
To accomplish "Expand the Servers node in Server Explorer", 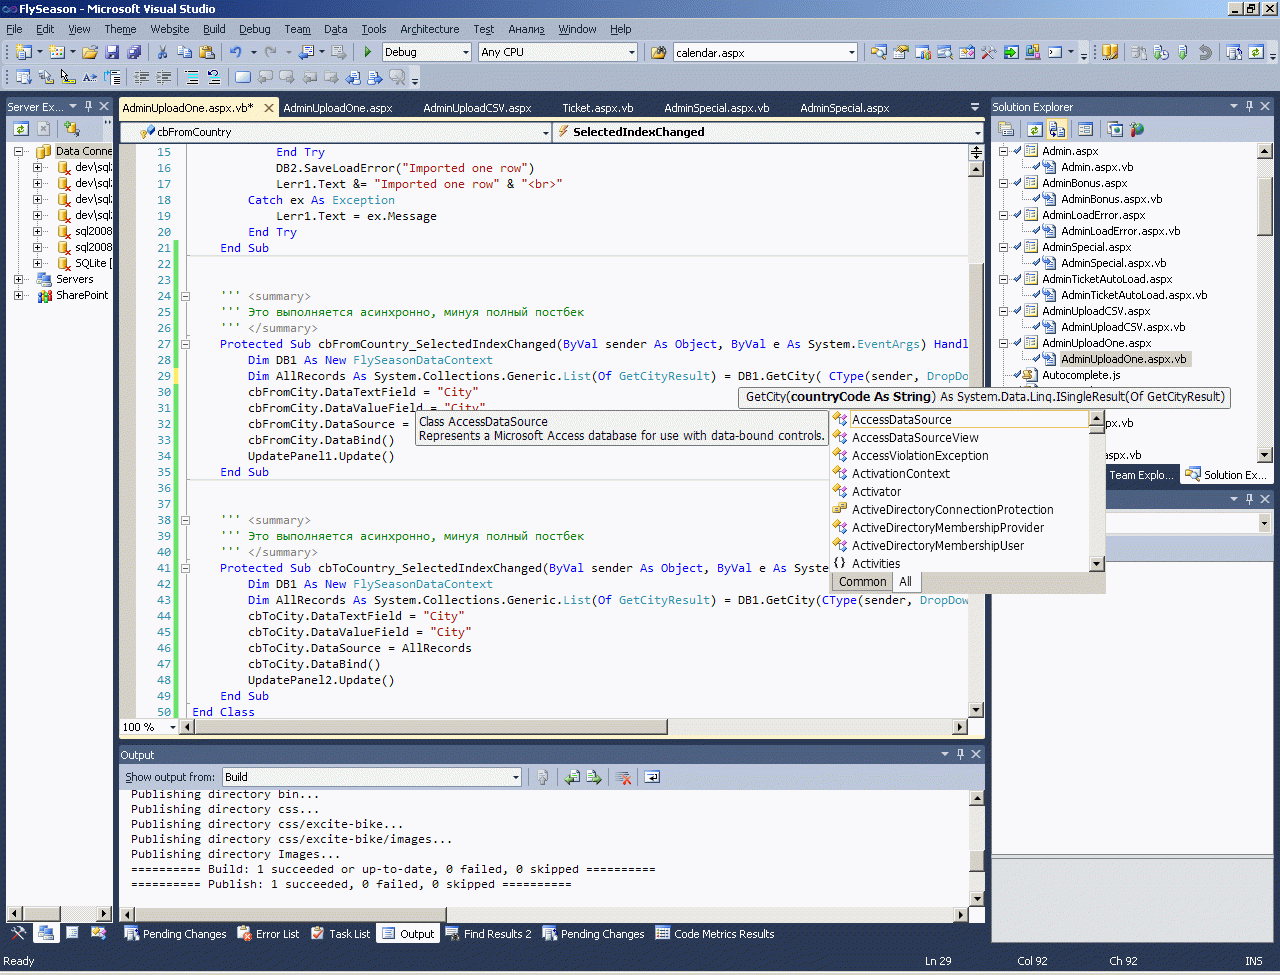I will pyautogui.click(x=19, y=279).
